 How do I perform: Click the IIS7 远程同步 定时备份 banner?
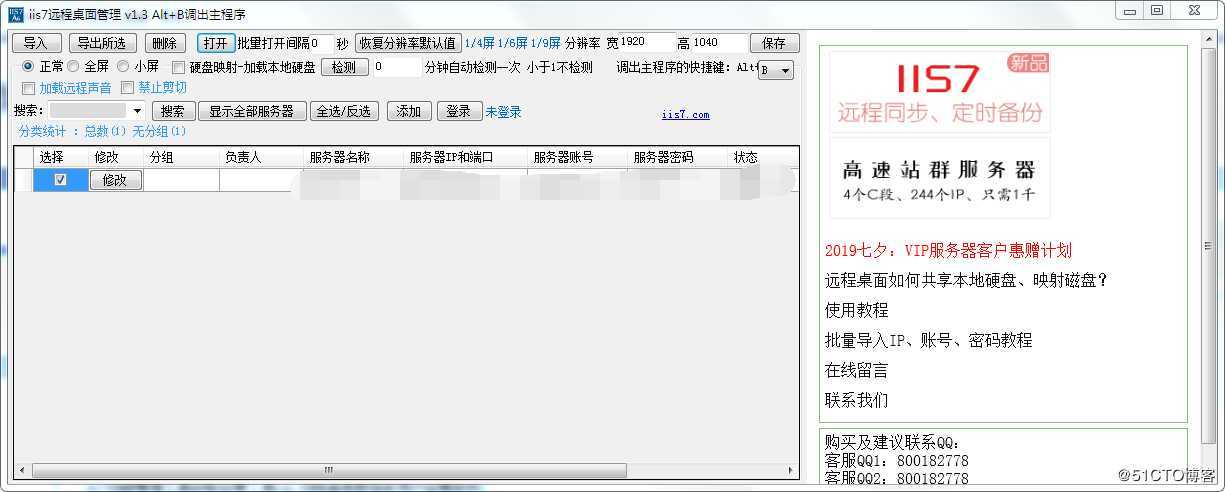[939, 90]
